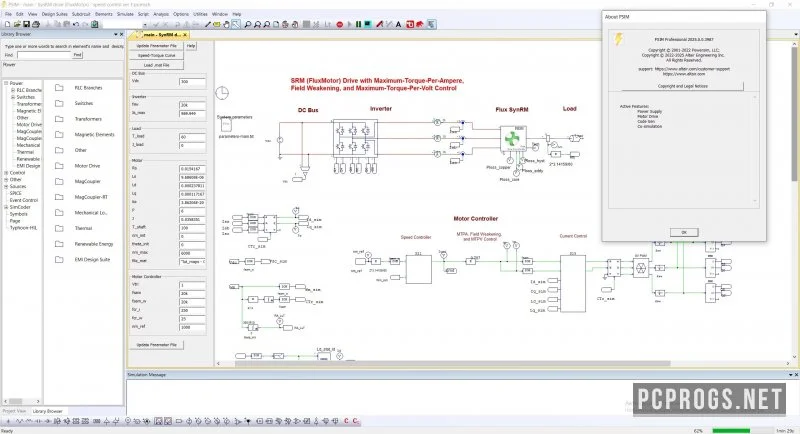Switch to the Project View tab

click(14, 411)
